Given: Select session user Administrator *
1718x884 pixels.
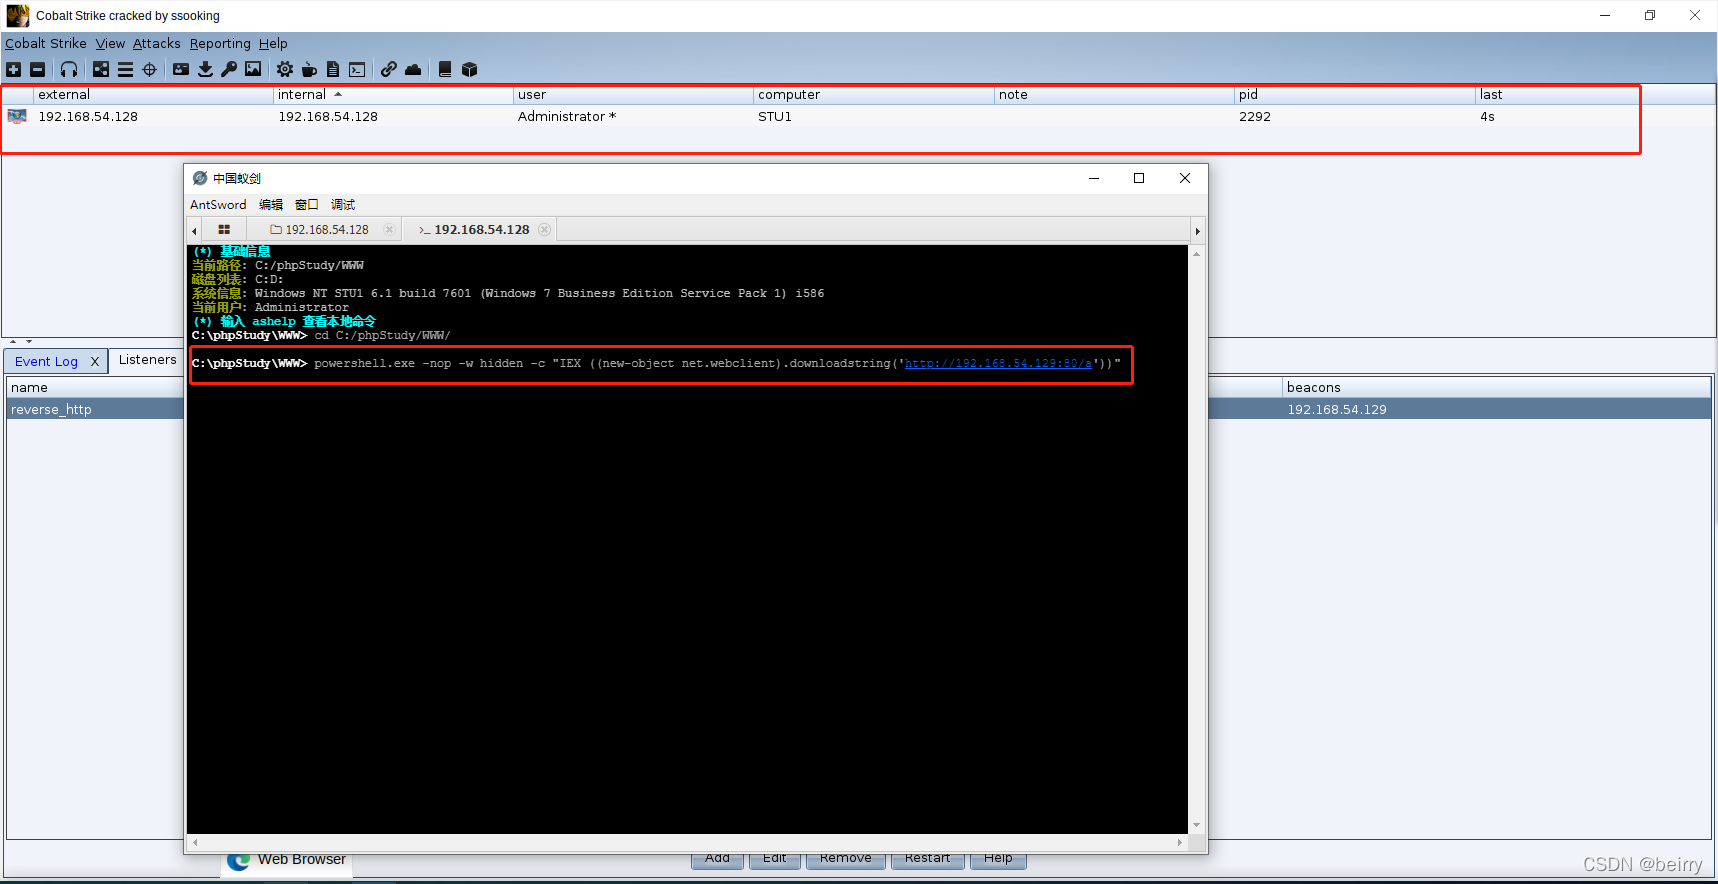Looking at the screenshot, I should (x=567, y=117).
